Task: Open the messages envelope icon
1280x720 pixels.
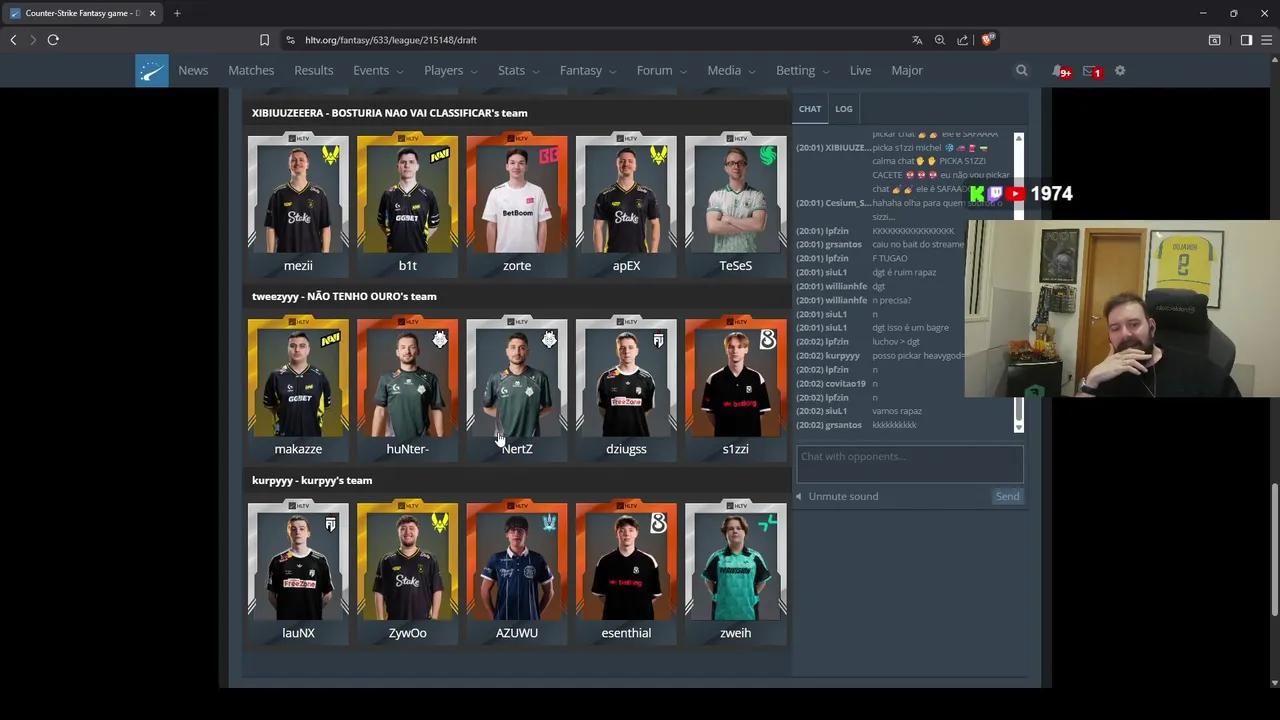Action: [x=1091, y=71]
